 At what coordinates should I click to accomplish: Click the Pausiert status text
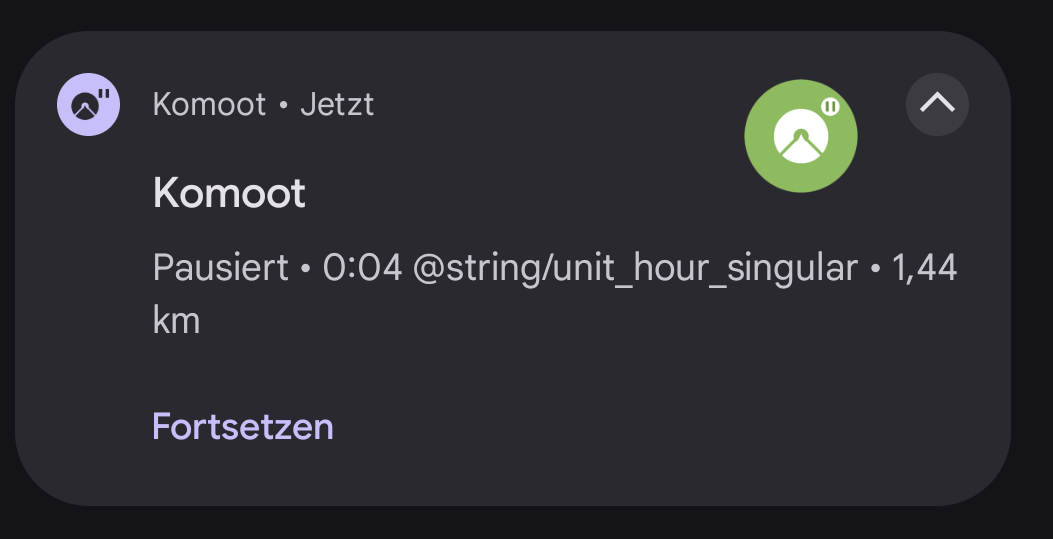(x=220, y=268)
